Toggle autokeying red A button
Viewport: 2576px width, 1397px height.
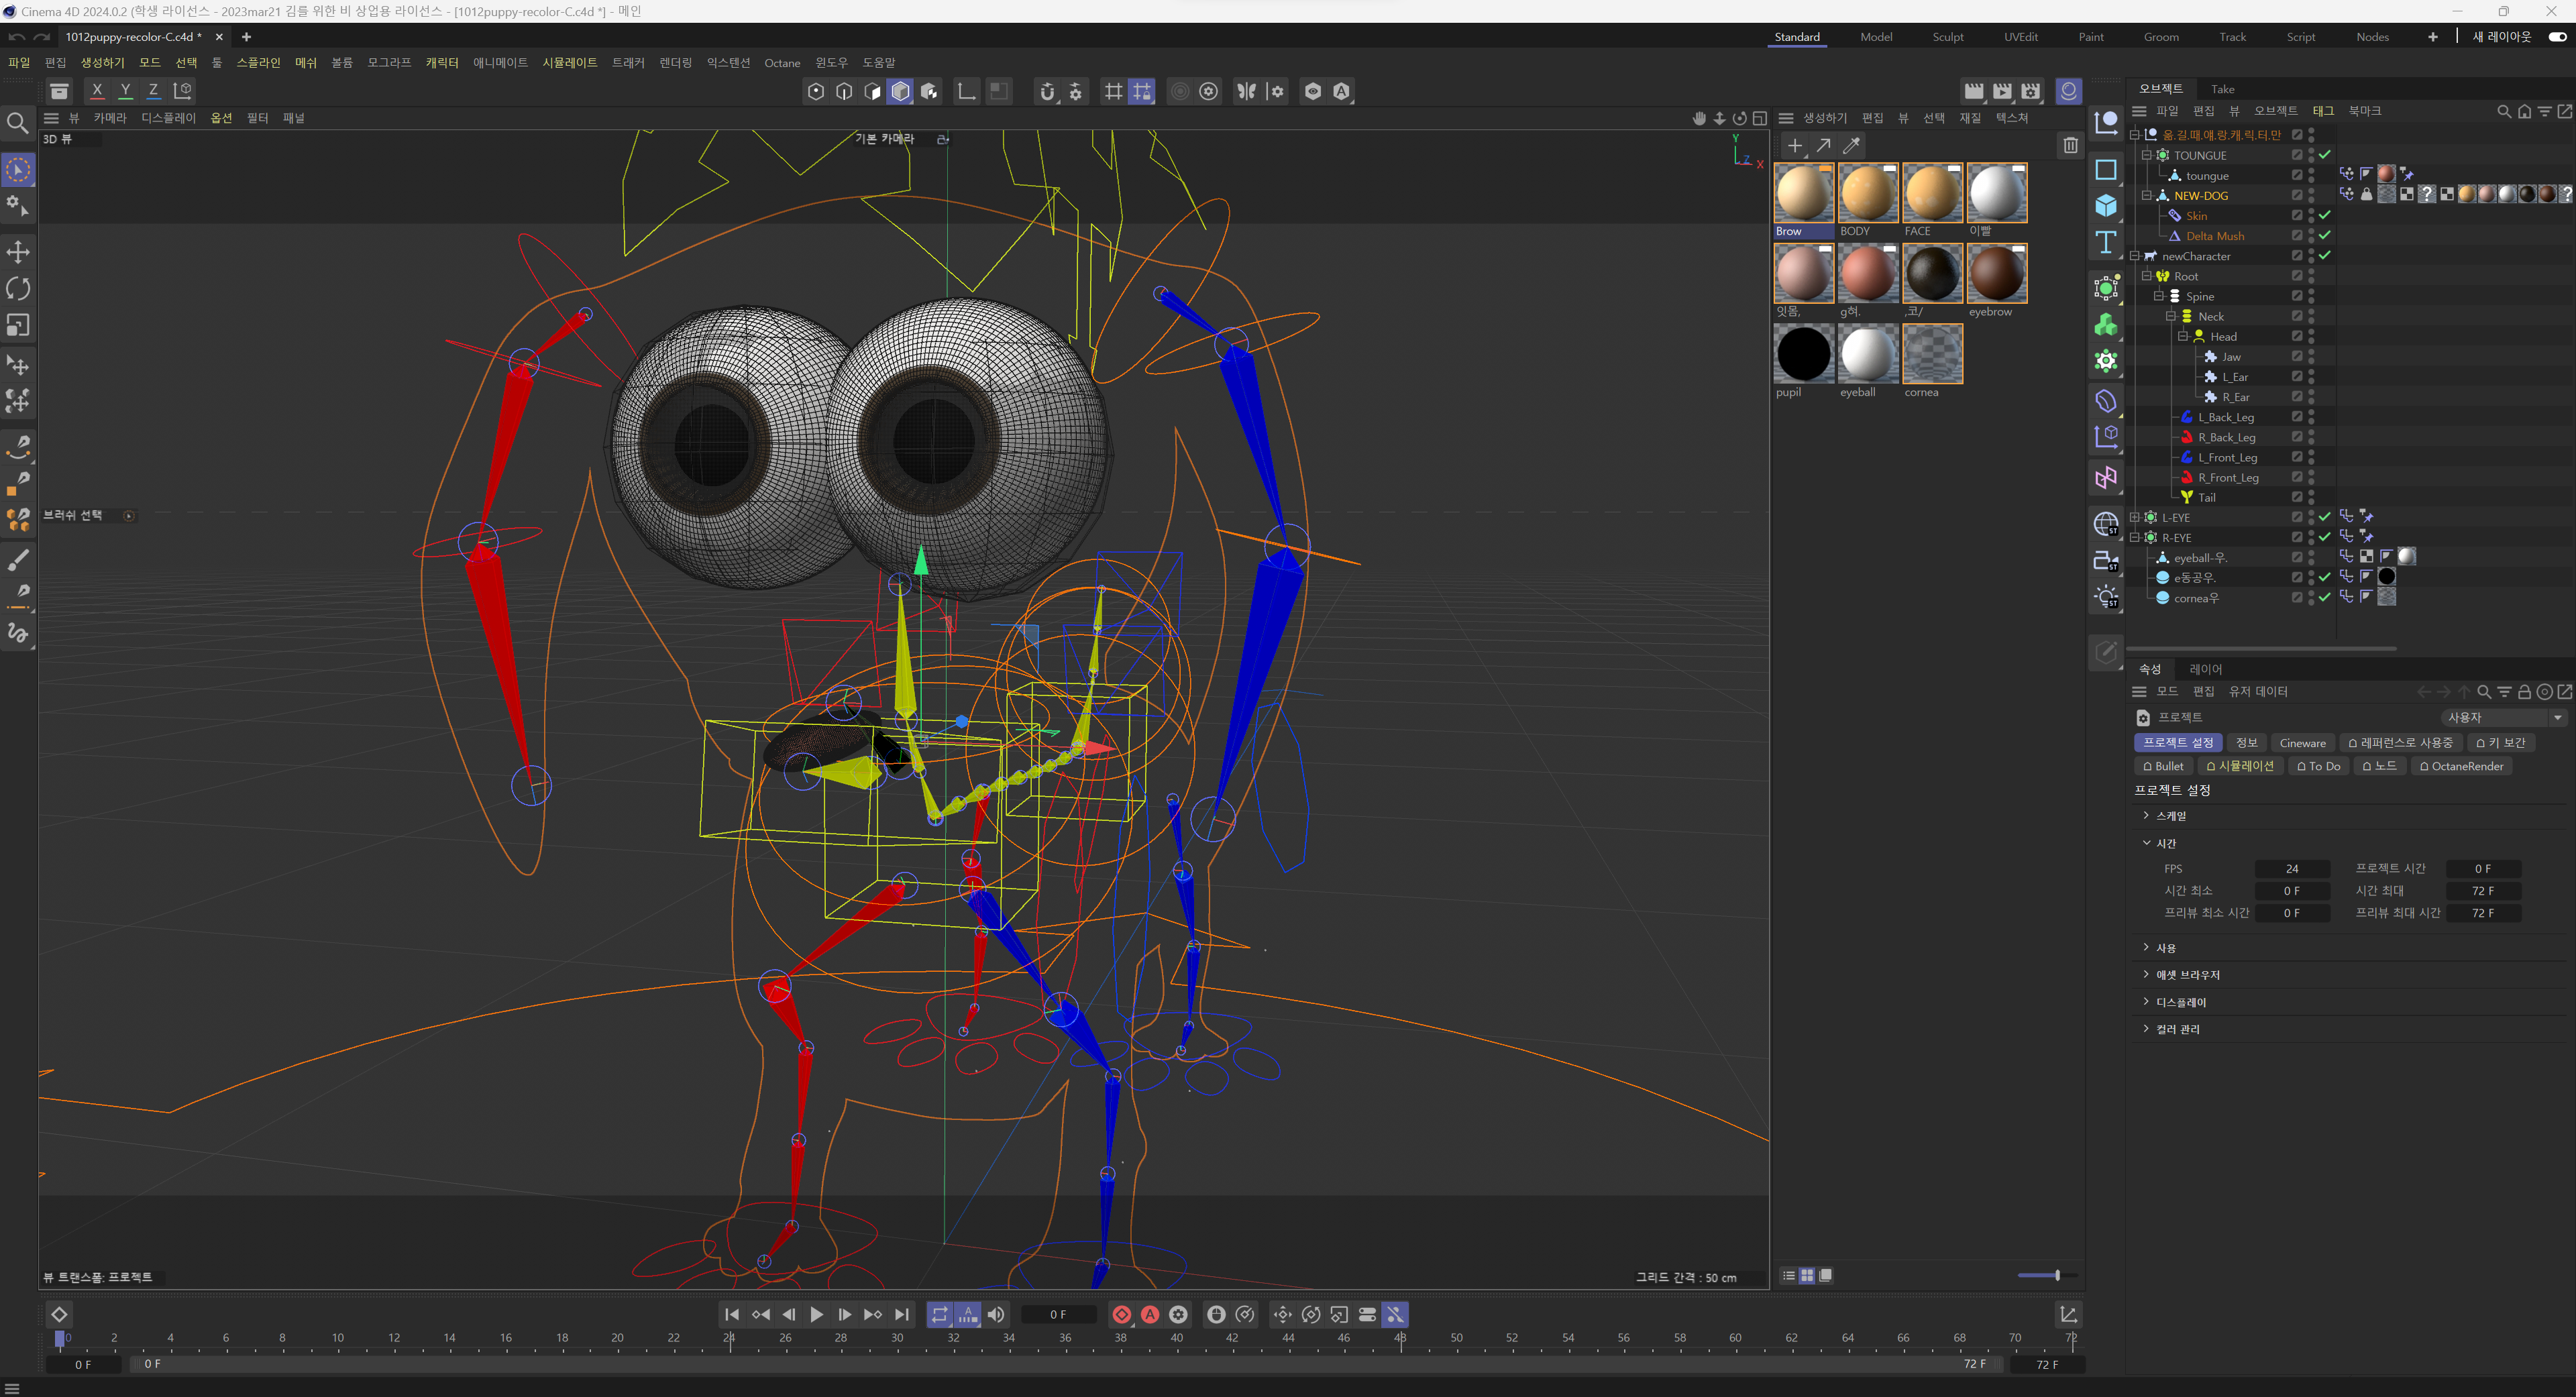tap(1150, 1314)
